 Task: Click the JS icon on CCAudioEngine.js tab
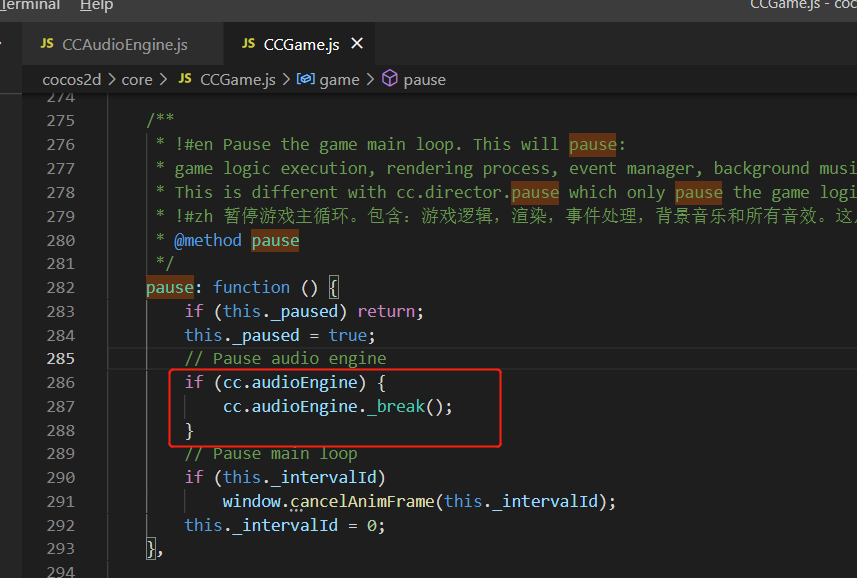pyautogui.click(x=47, y=44)
